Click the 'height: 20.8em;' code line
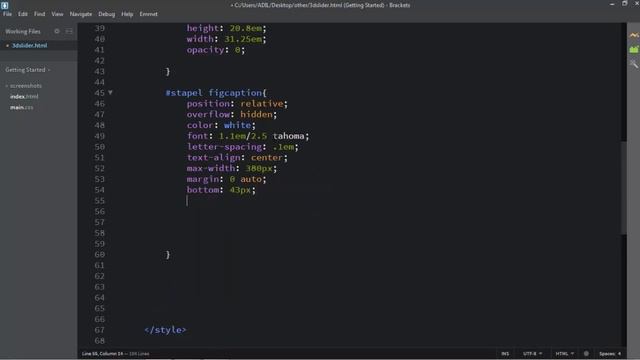640x360 pixels. 227,28
